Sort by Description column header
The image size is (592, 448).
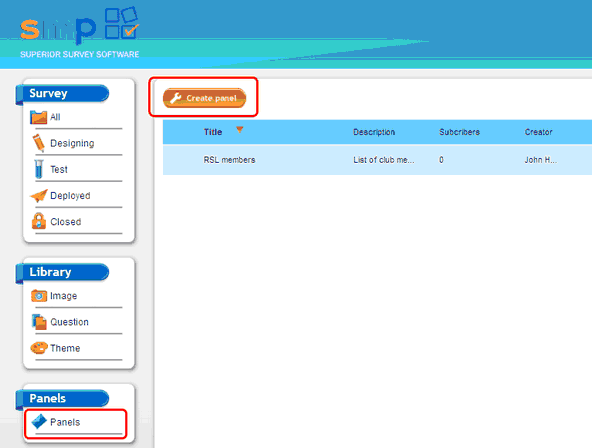[374, 132]
